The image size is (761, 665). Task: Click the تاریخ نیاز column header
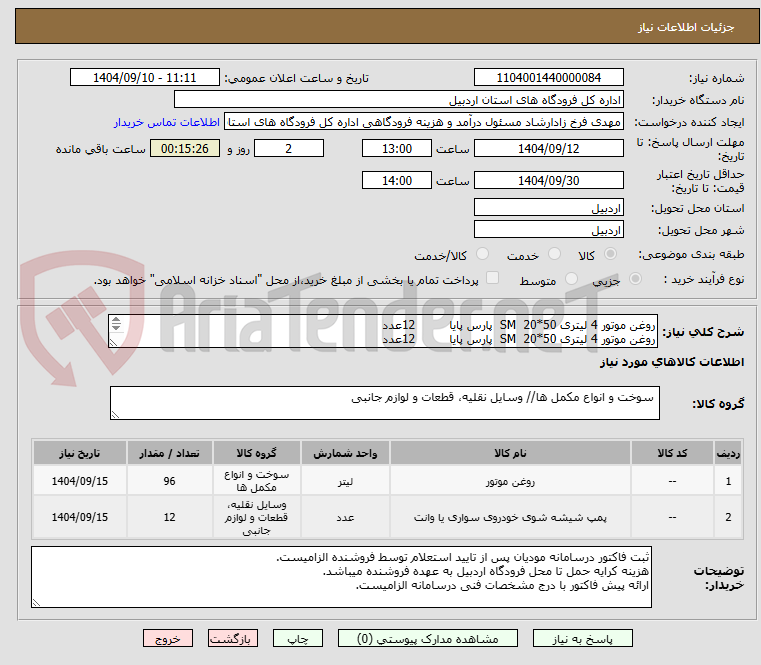[x=80, y=453]
